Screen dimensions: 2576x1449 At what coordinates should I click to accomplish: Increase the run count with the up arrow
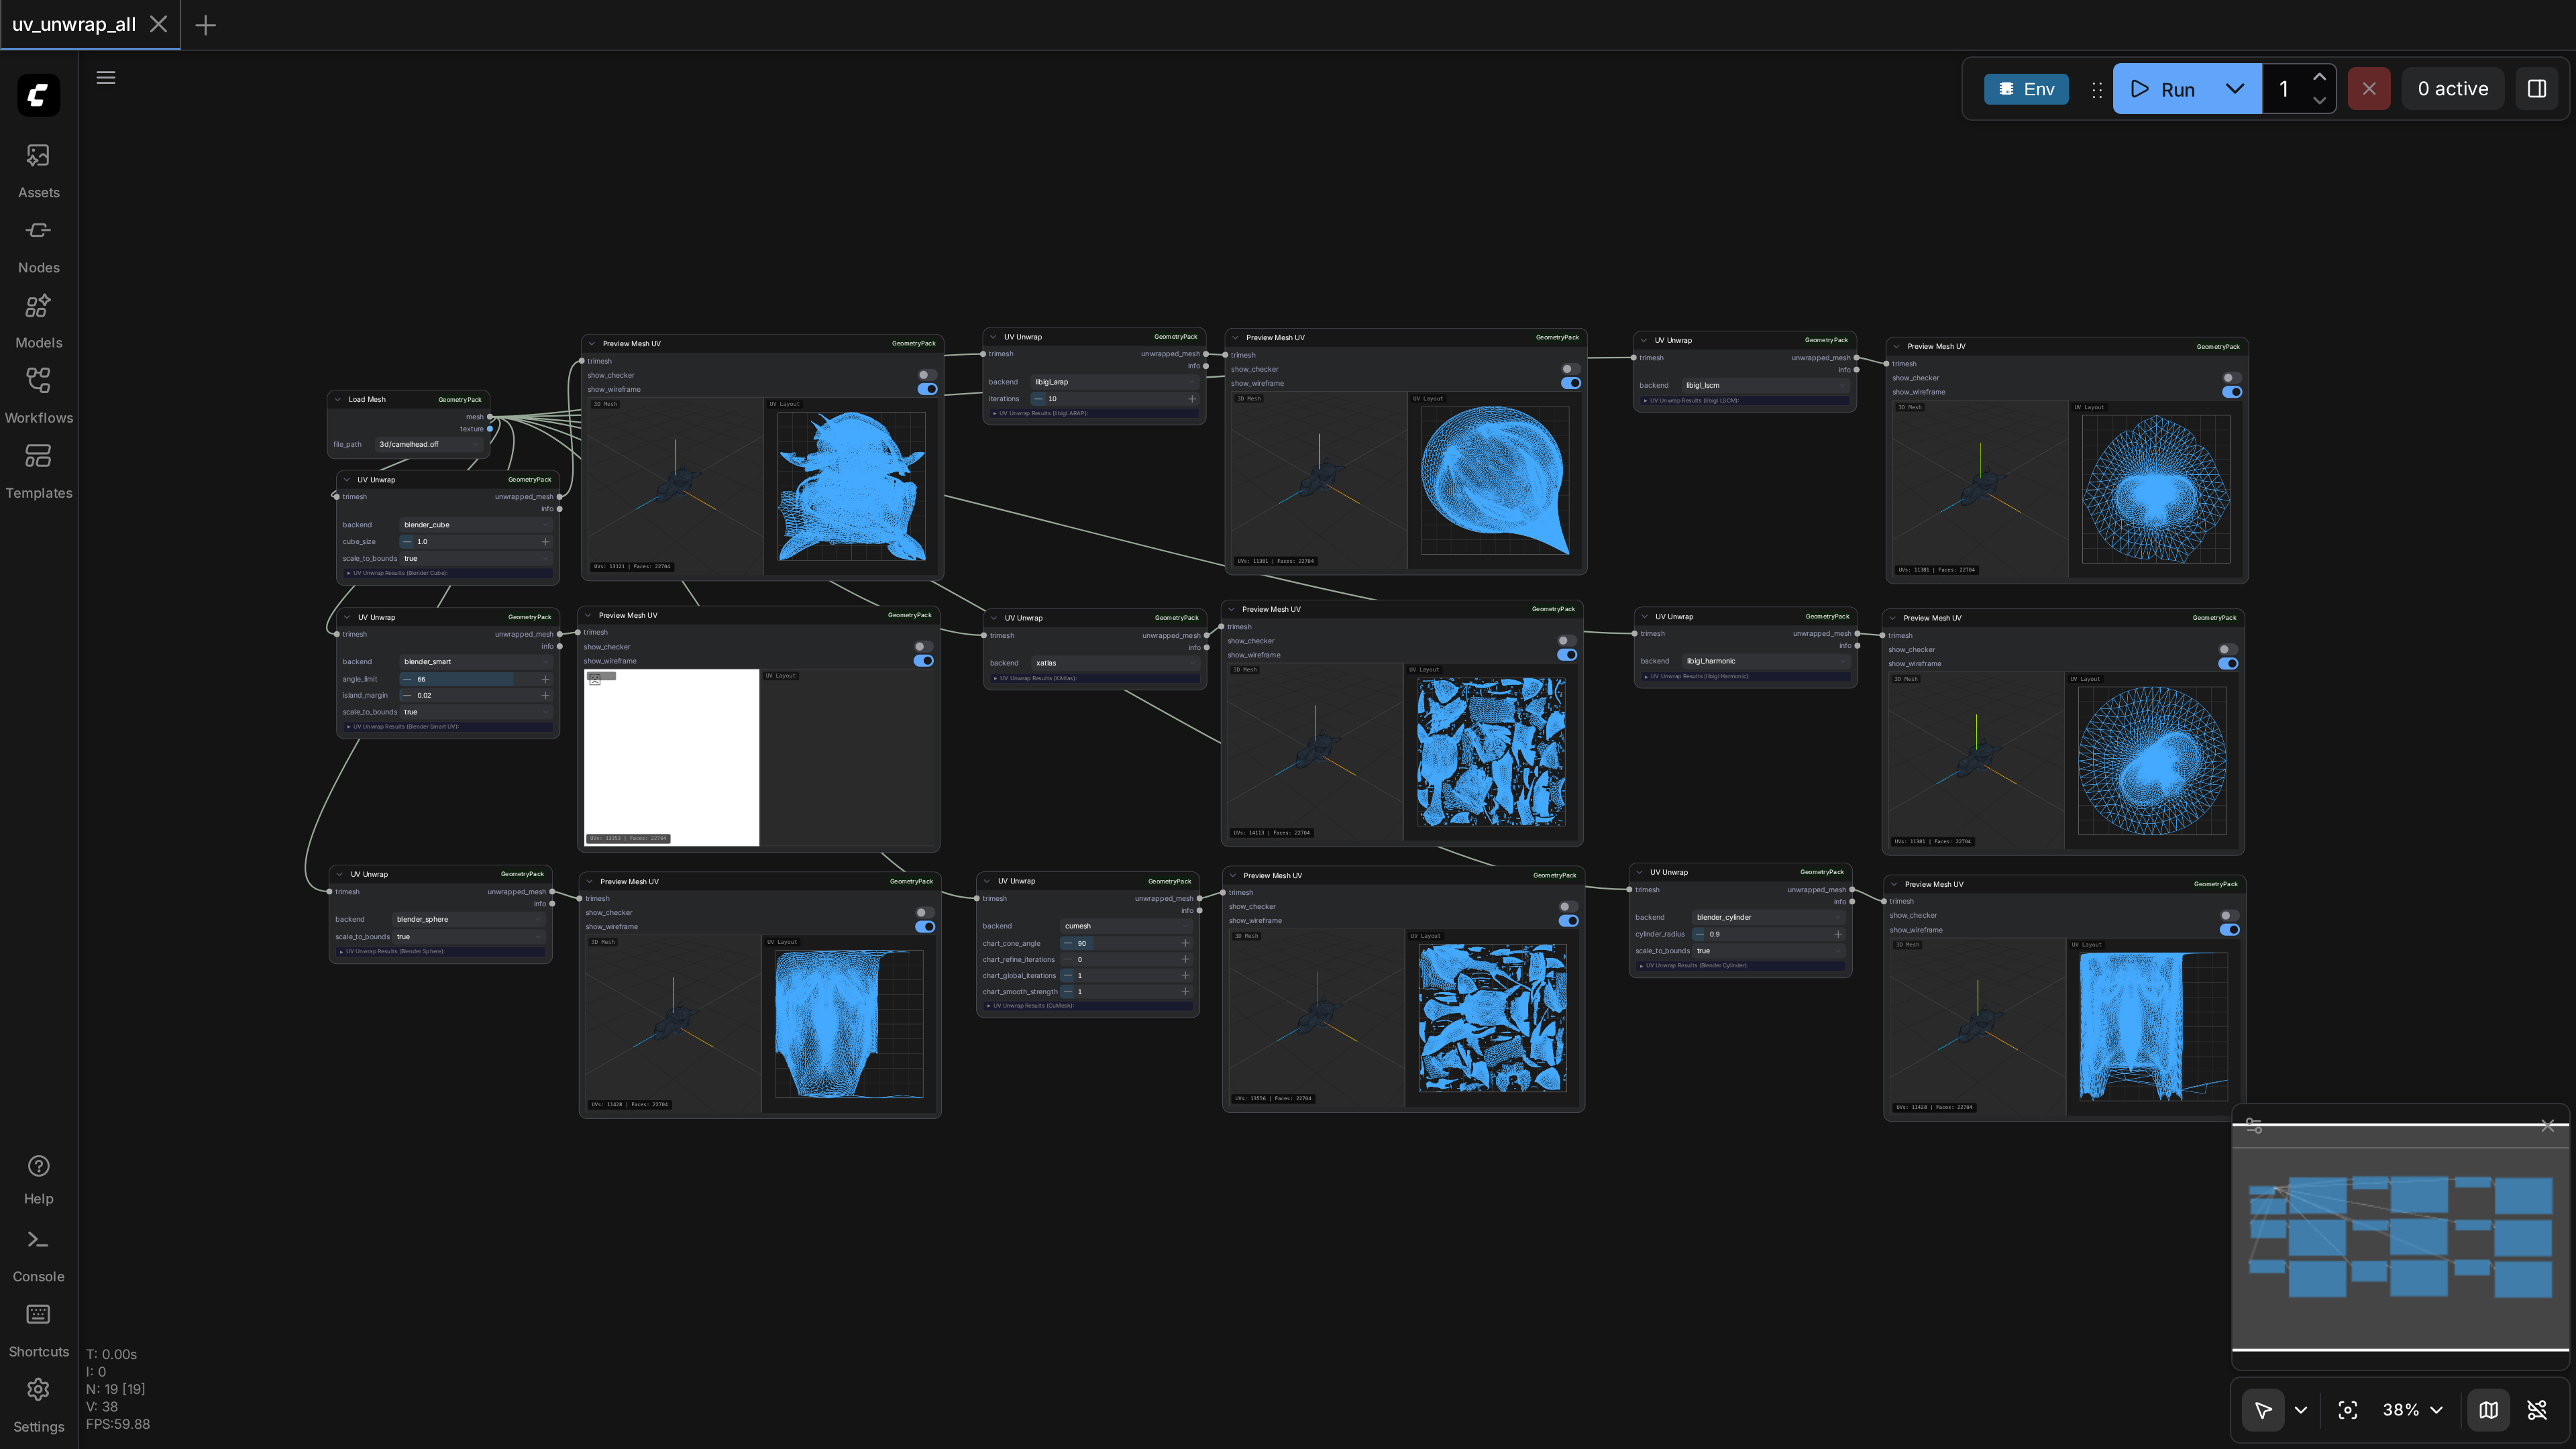pyautogui.click(x=2319, y=77)
